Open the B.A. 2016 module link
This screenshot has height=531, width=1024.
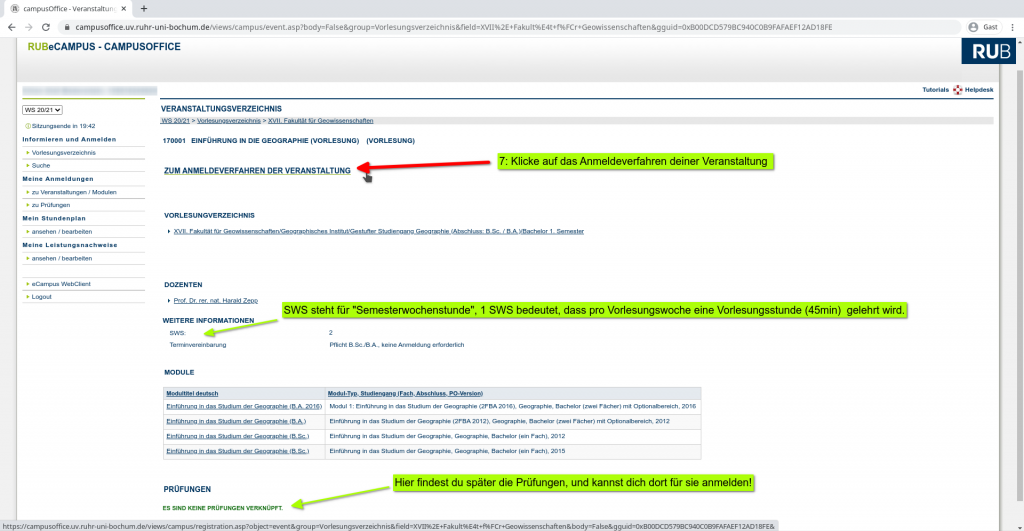point(243,406)
